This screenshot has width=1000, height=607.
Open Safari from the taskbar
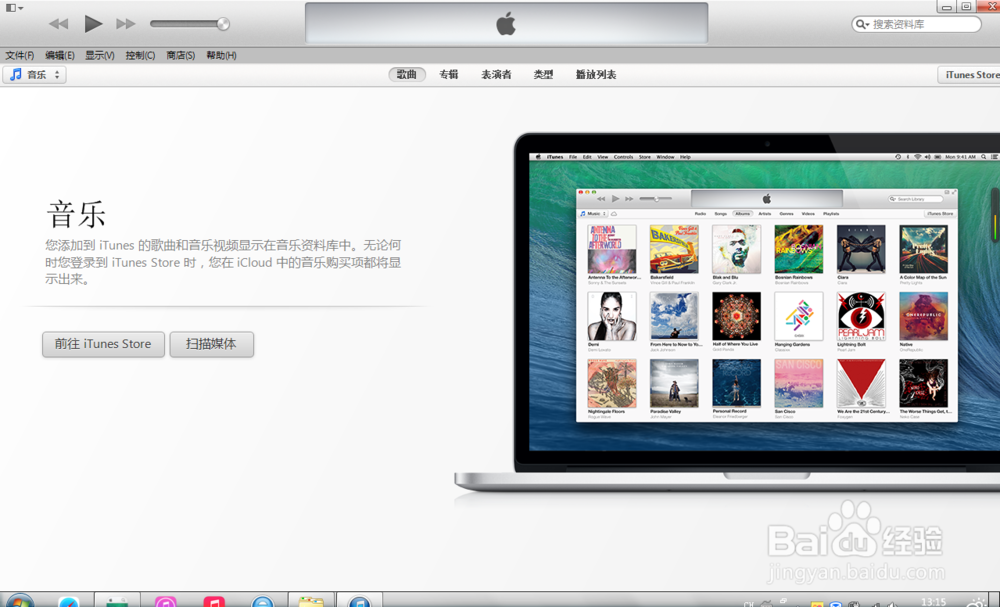point(68,601)
